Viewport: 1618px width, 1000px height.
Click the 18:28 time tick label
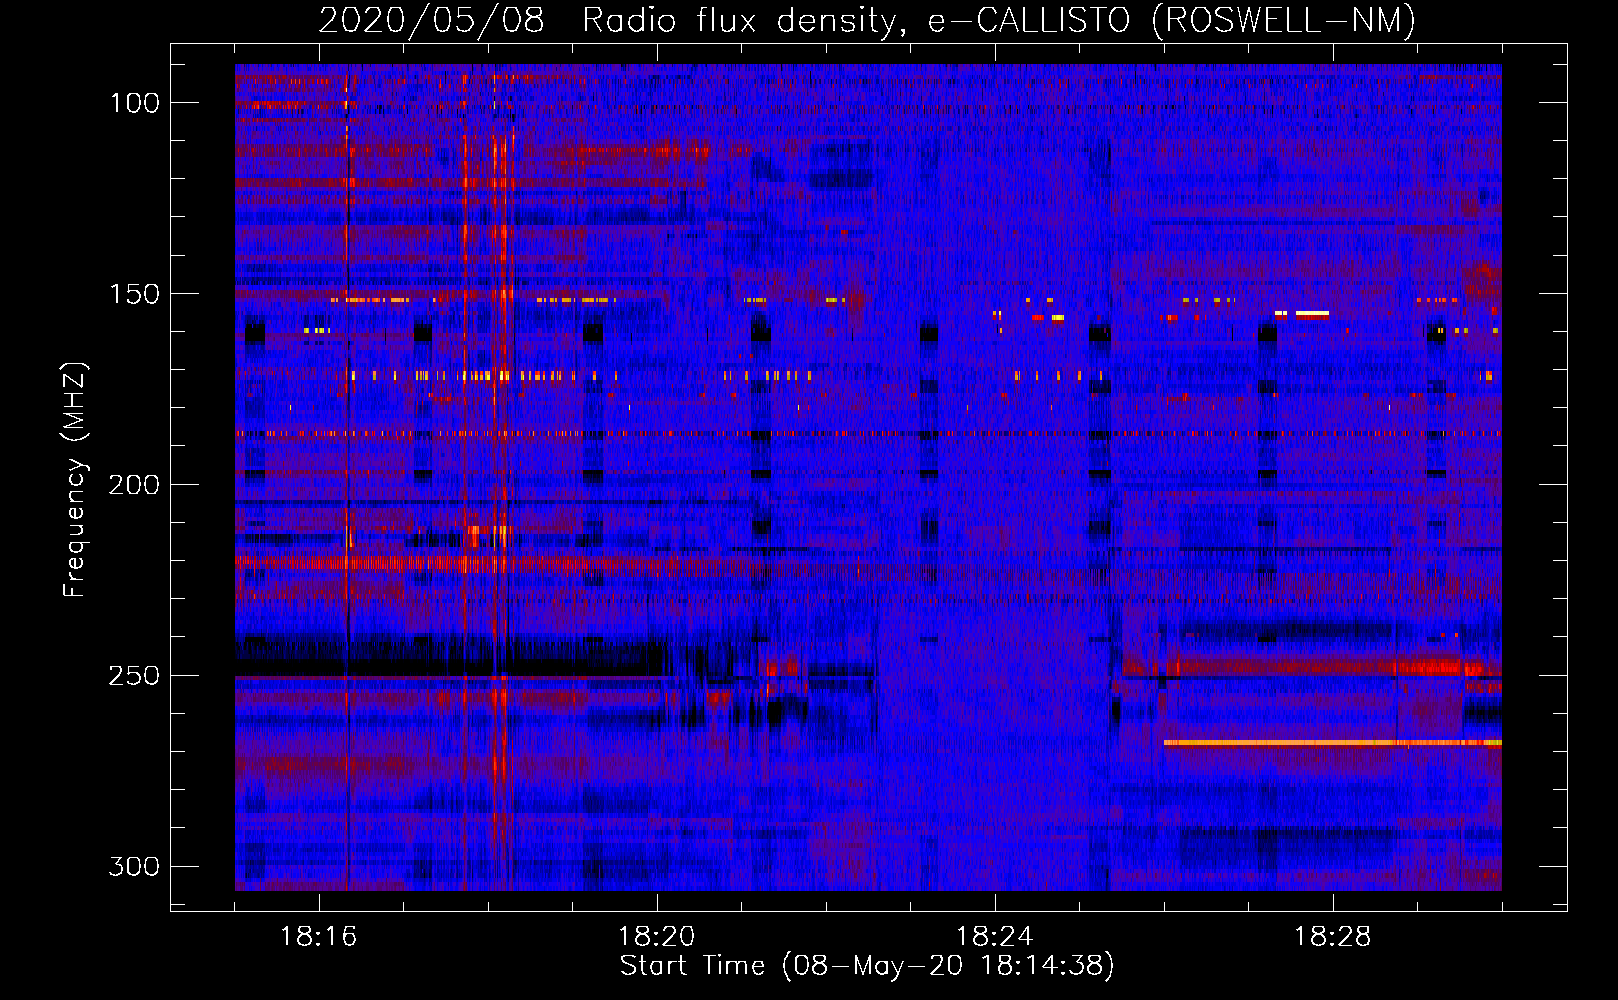pyautogui.click(x=1333, y=937)
